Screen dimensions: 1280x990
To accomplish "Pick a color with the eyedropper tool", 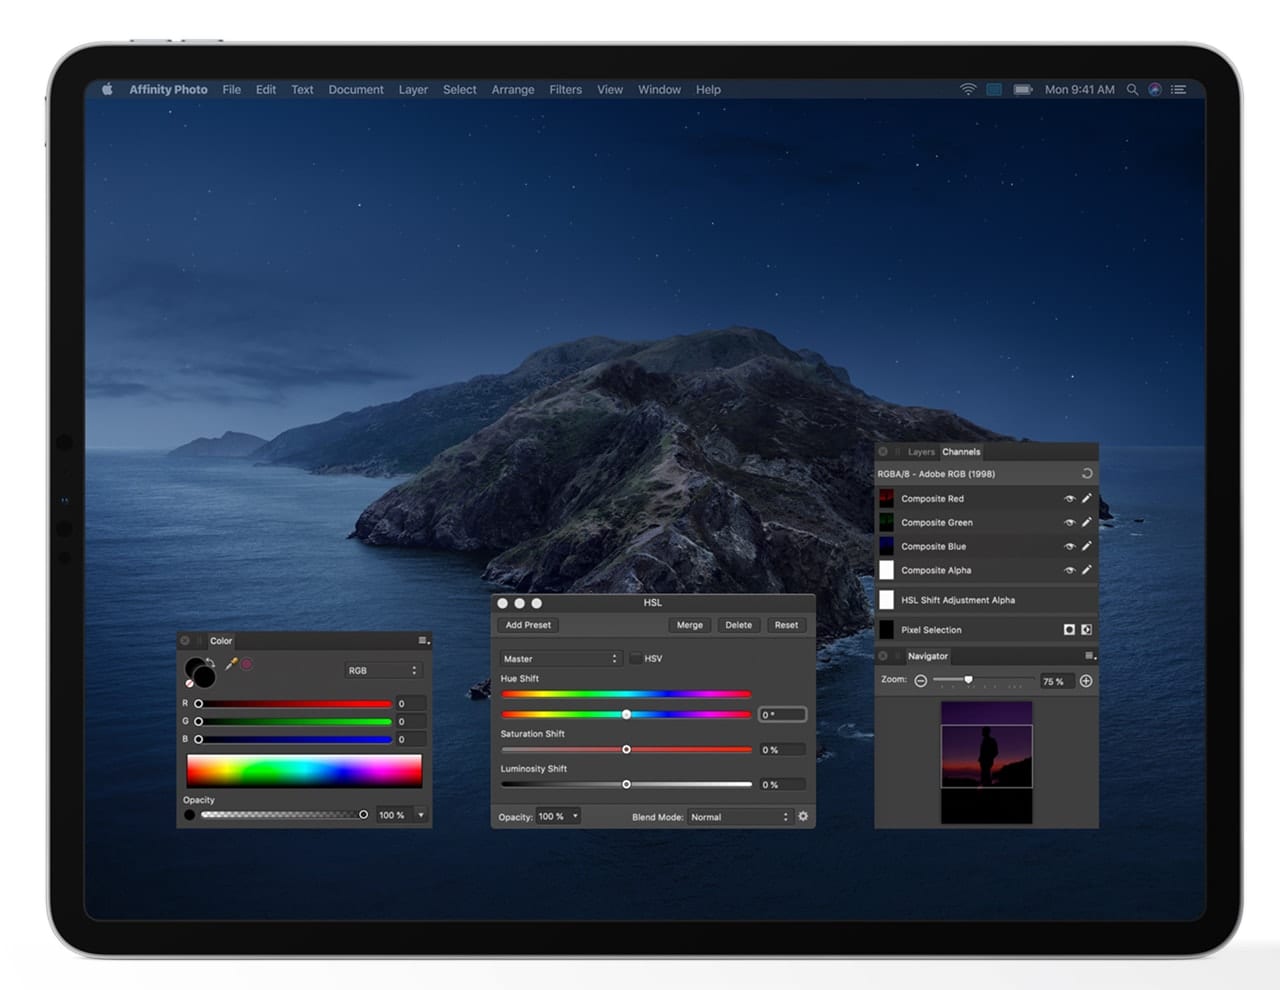I will (x=231, y=664).
